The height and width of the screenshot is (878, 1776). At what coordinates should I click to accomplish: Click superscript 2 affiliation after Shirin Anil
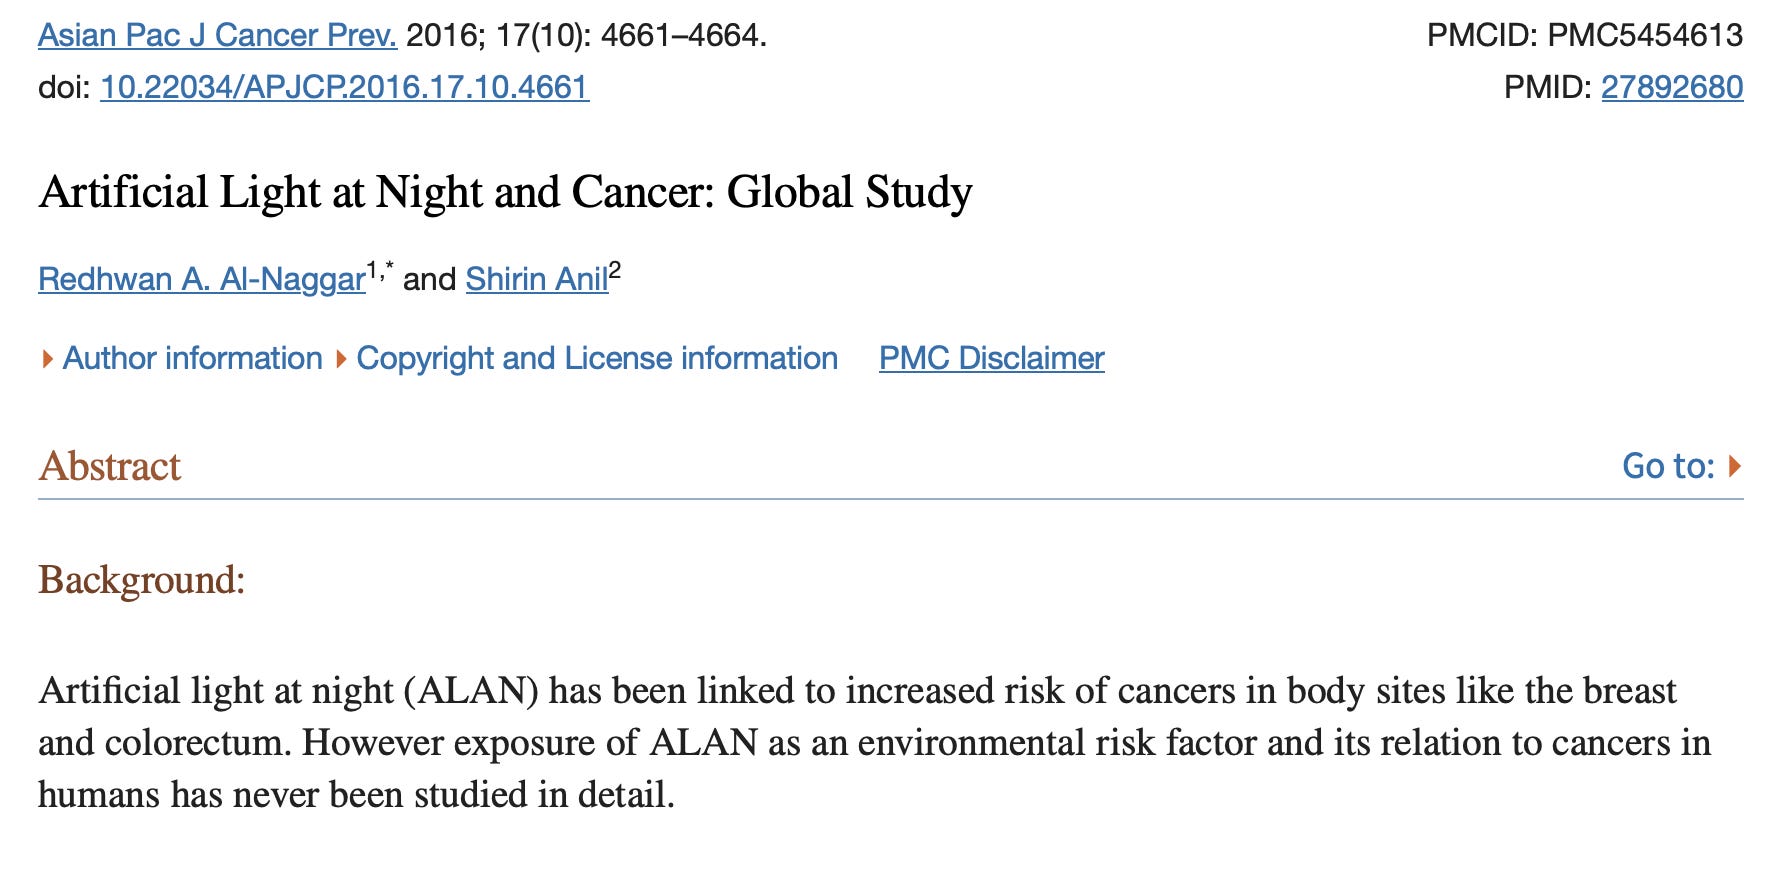click(615, 269)
